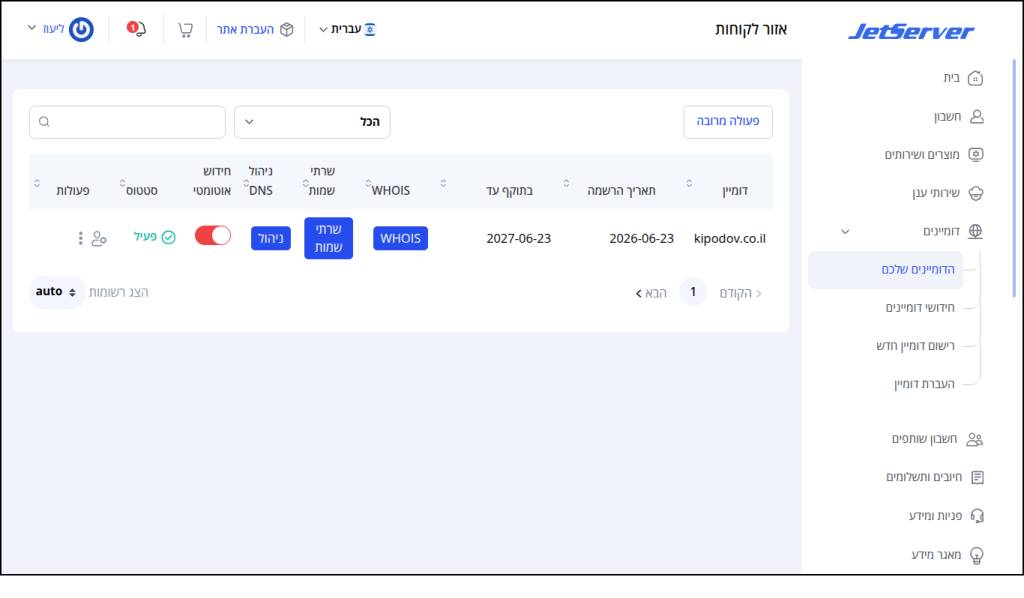This screenshot has width=1024, height=598.
Task: Open the הכל filter dropdown
Action: pos(312,122)
